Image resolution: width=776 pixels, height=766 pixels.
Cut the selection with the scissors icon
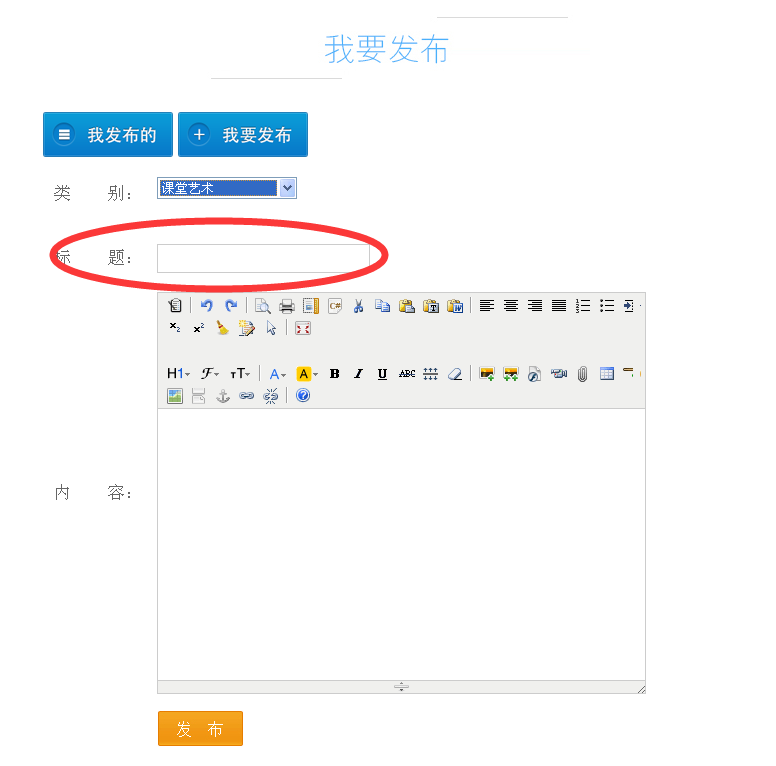tap(358, 306)
